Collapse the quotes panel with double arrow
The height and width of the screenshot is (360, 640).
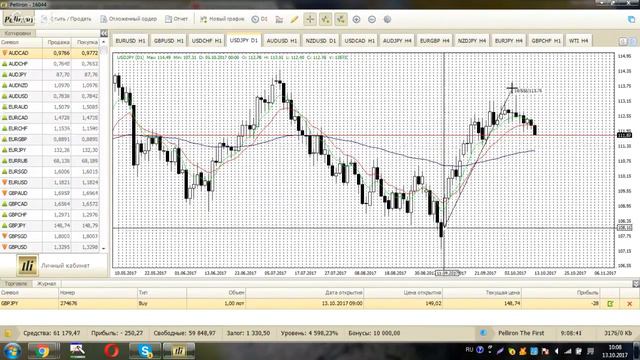tap(104, 33)
